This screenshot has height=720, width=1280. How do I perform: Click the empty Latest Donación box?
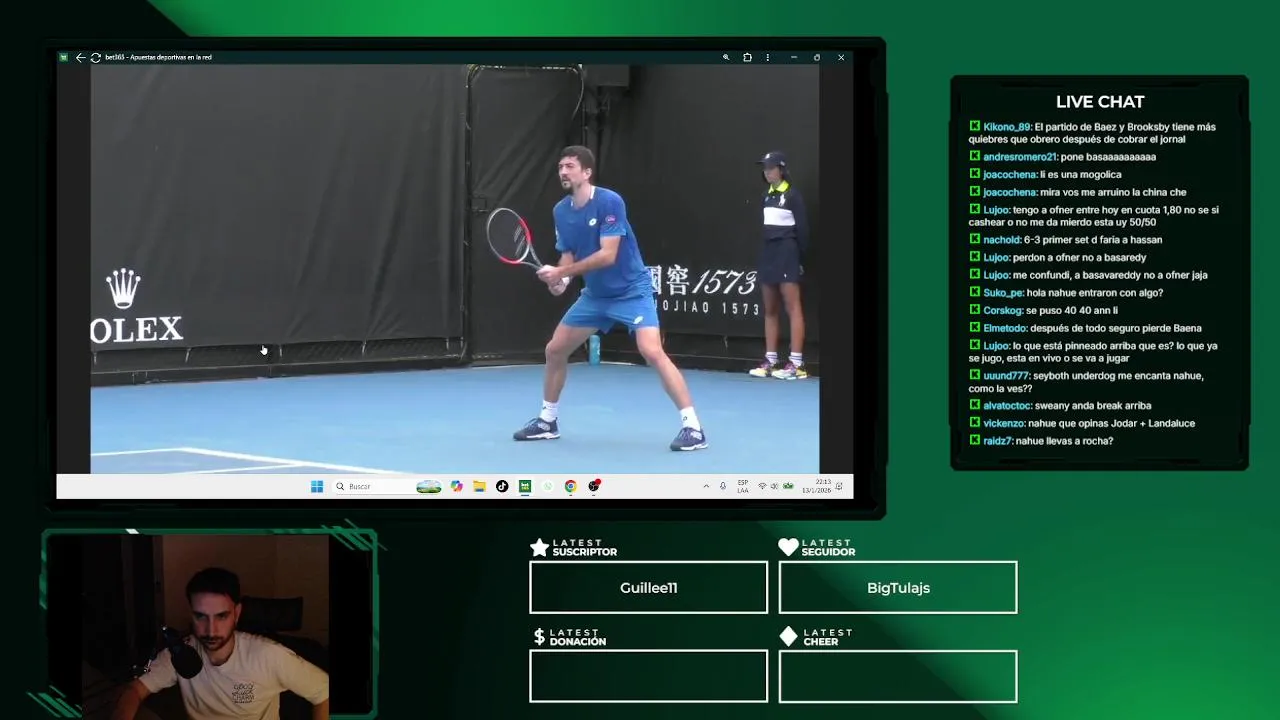pyautogui.click(x=648, y=677)
